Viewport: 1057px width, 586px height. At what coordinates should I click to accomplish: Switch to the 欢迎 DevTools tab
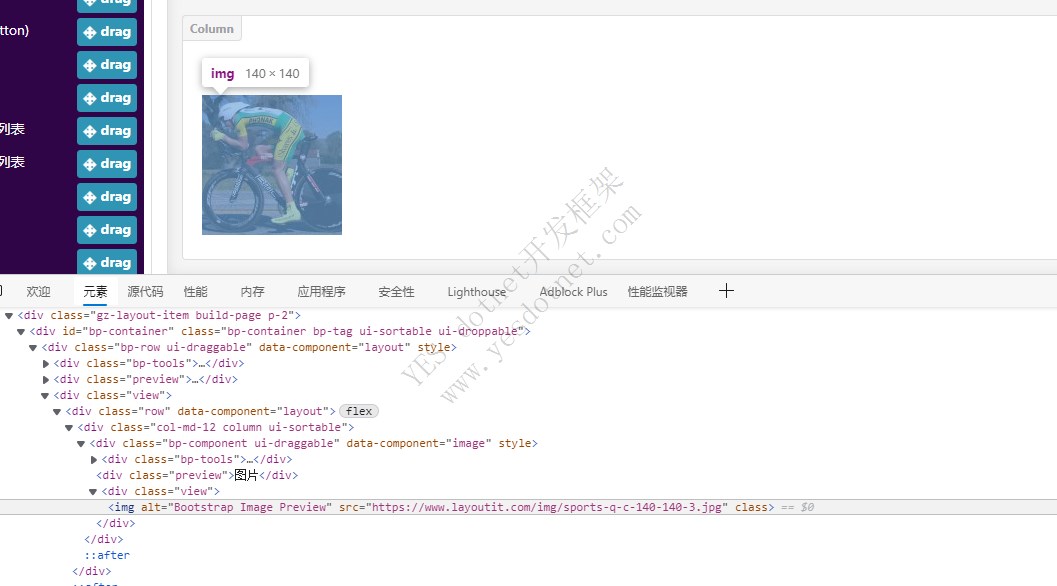(38, 291)
